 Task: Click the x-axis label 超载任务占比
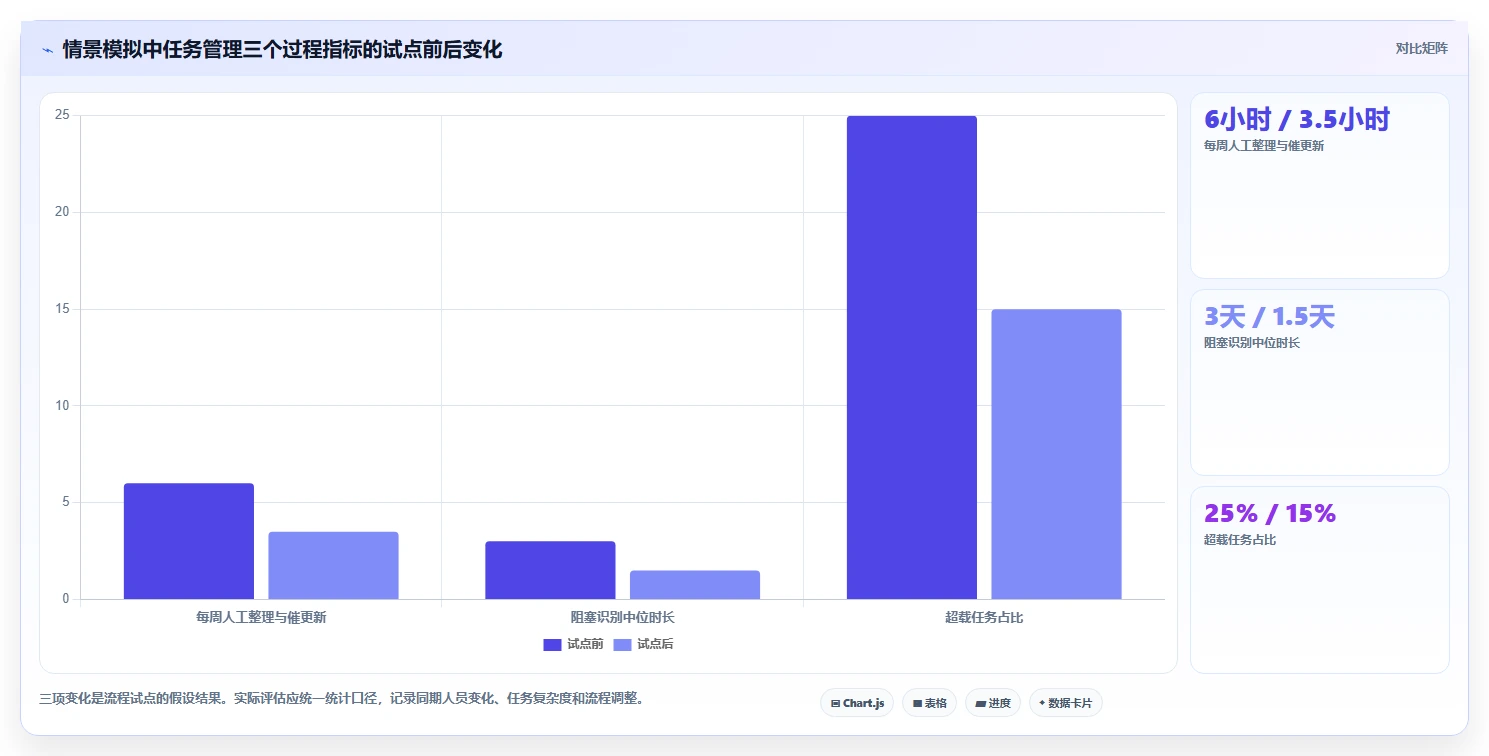point(984,618)
